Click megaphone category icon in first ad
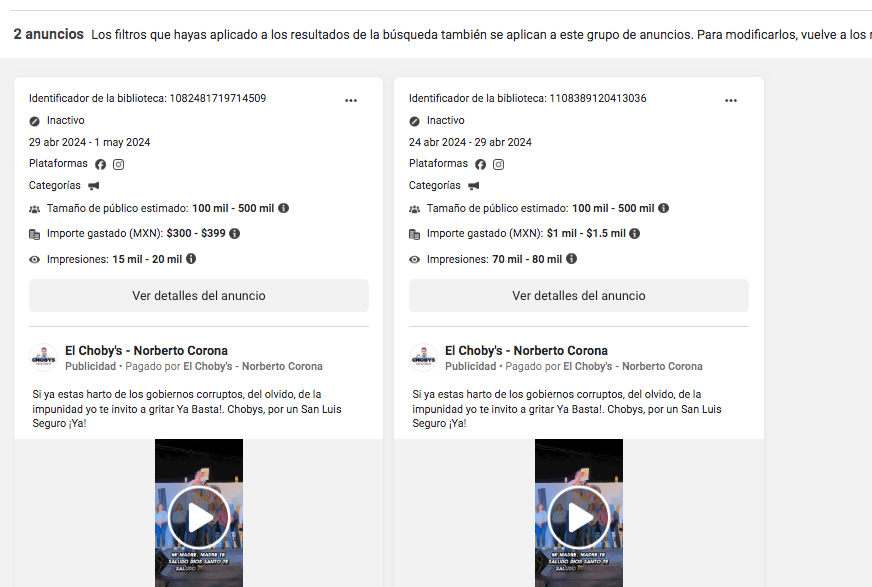The height and width of the screenshot is (587, 872). click(94, 186)
